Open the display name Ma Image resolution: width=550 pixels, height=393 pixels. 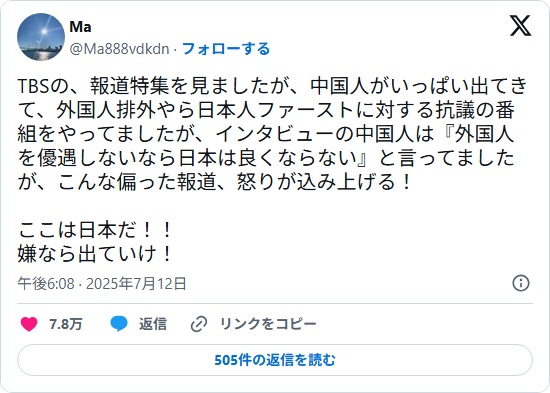[x=80, y=27]
